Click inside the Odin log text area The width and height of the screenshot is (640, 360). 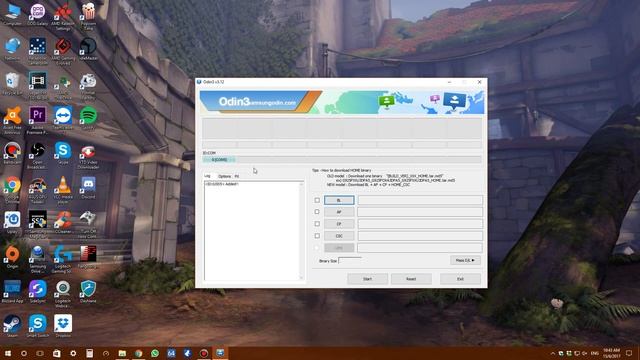coord(251,231)
